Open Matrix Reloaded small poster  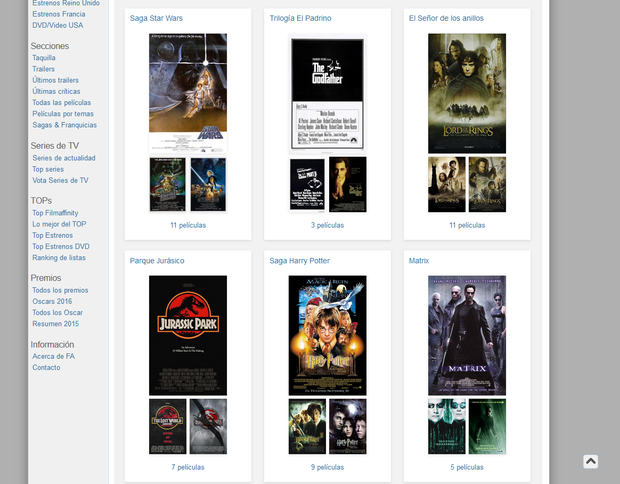coord(447,426)
